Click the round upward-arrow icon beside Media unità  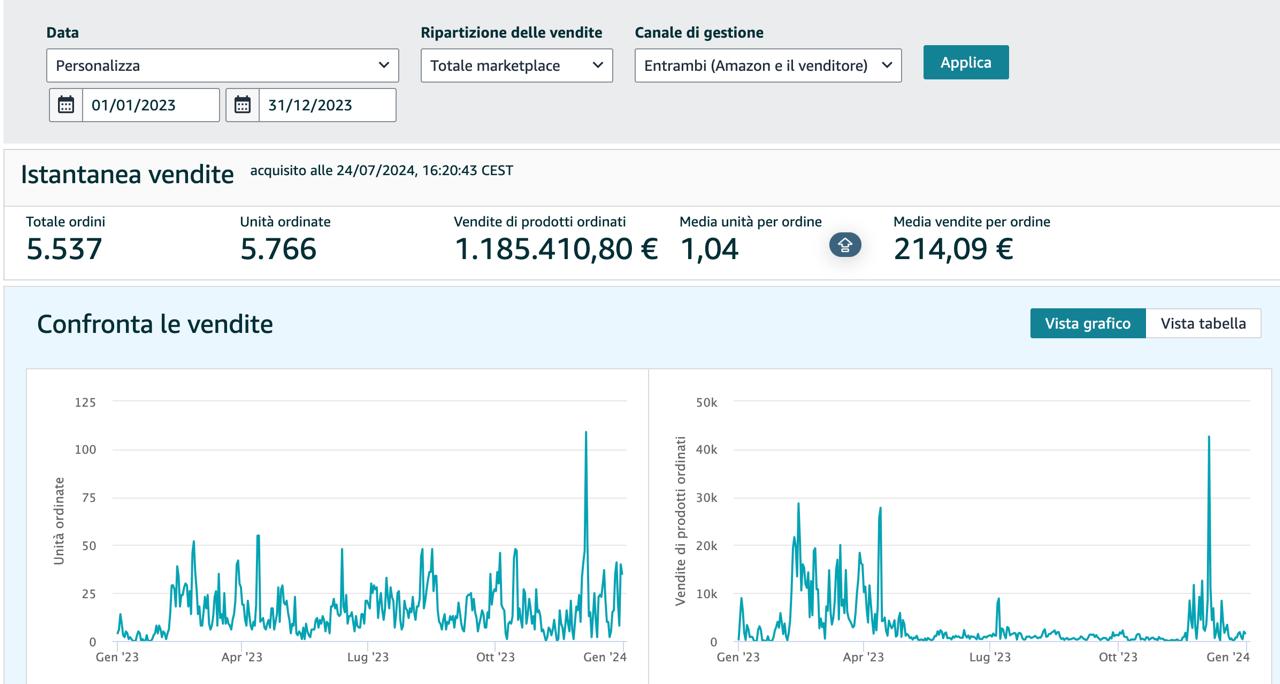pyautogui.click(x=844, y=245)
